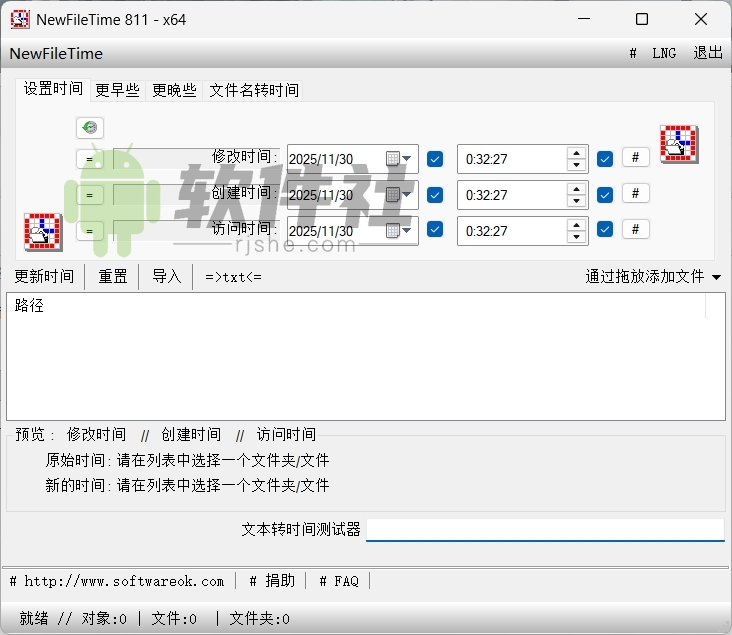Image resolution: width=732 pixels, height=635 pixels.
Task: Open the # FAQ link
Action: 339,581
